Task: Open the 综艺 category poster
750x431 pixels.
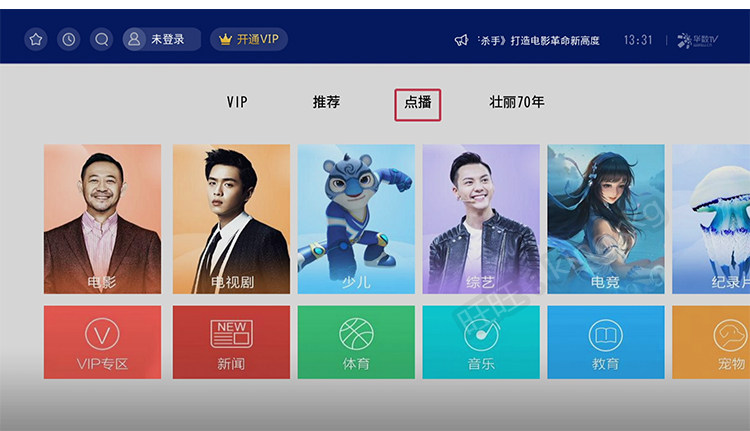Action: click(x=481, y=219)
